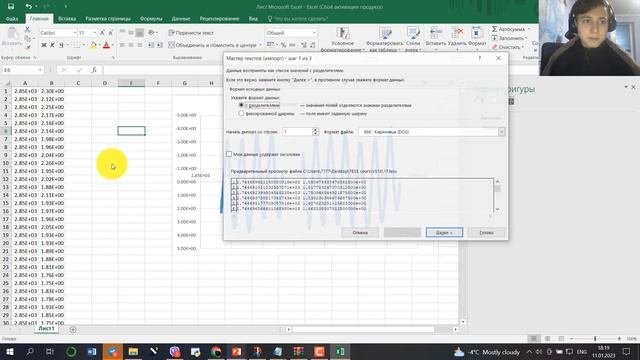Select 'с разделителями' delimited radio option
The width and height of the screenshot is (640, 360).
pyautogui.click(x=241, y=105)
